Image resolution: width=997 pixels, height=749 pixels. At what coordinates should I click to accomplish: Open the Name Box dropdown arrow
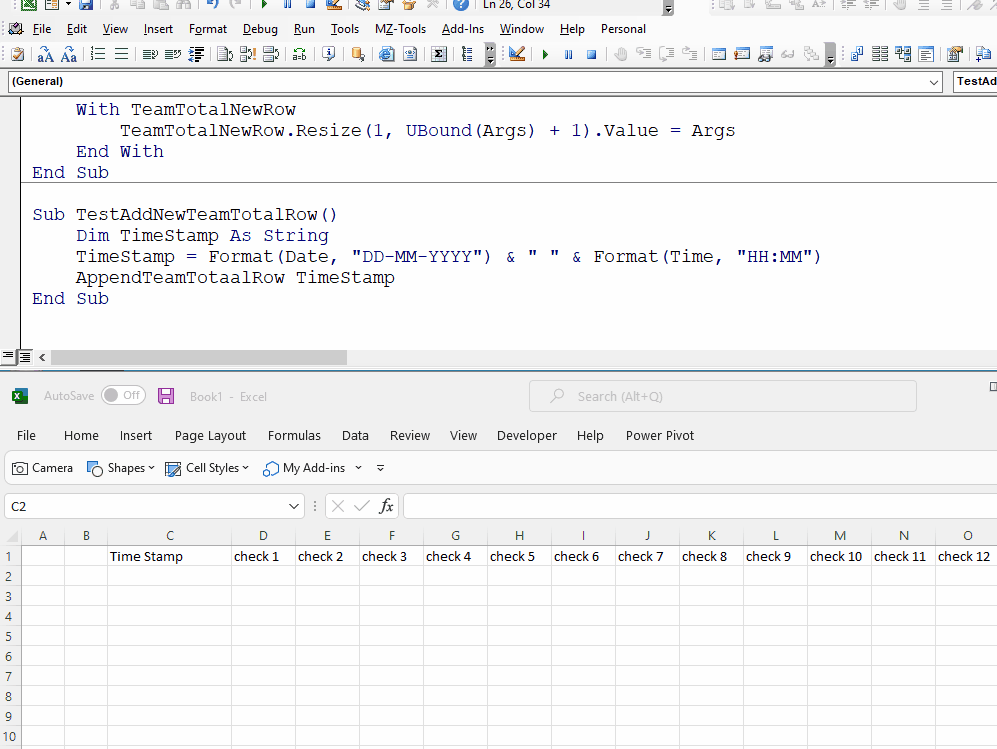tap(294, 506)
